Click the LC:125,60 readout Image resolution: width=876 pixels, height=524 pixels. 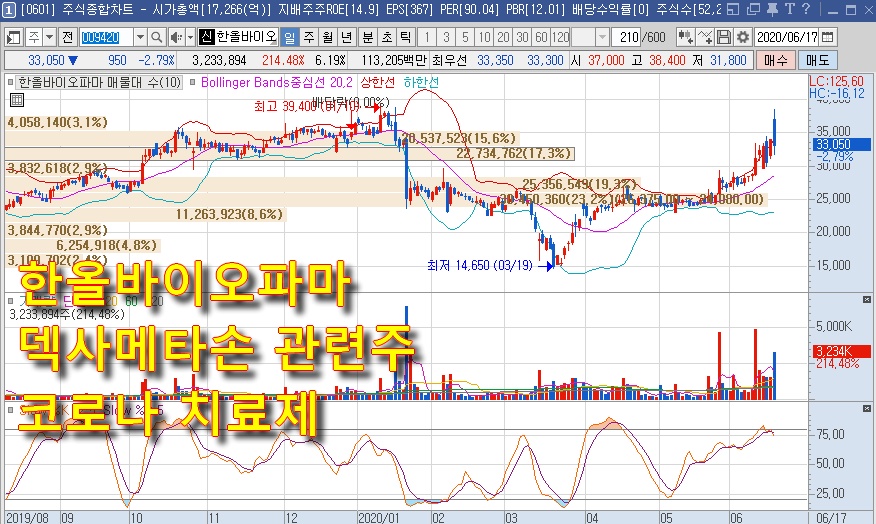[836, 81]
